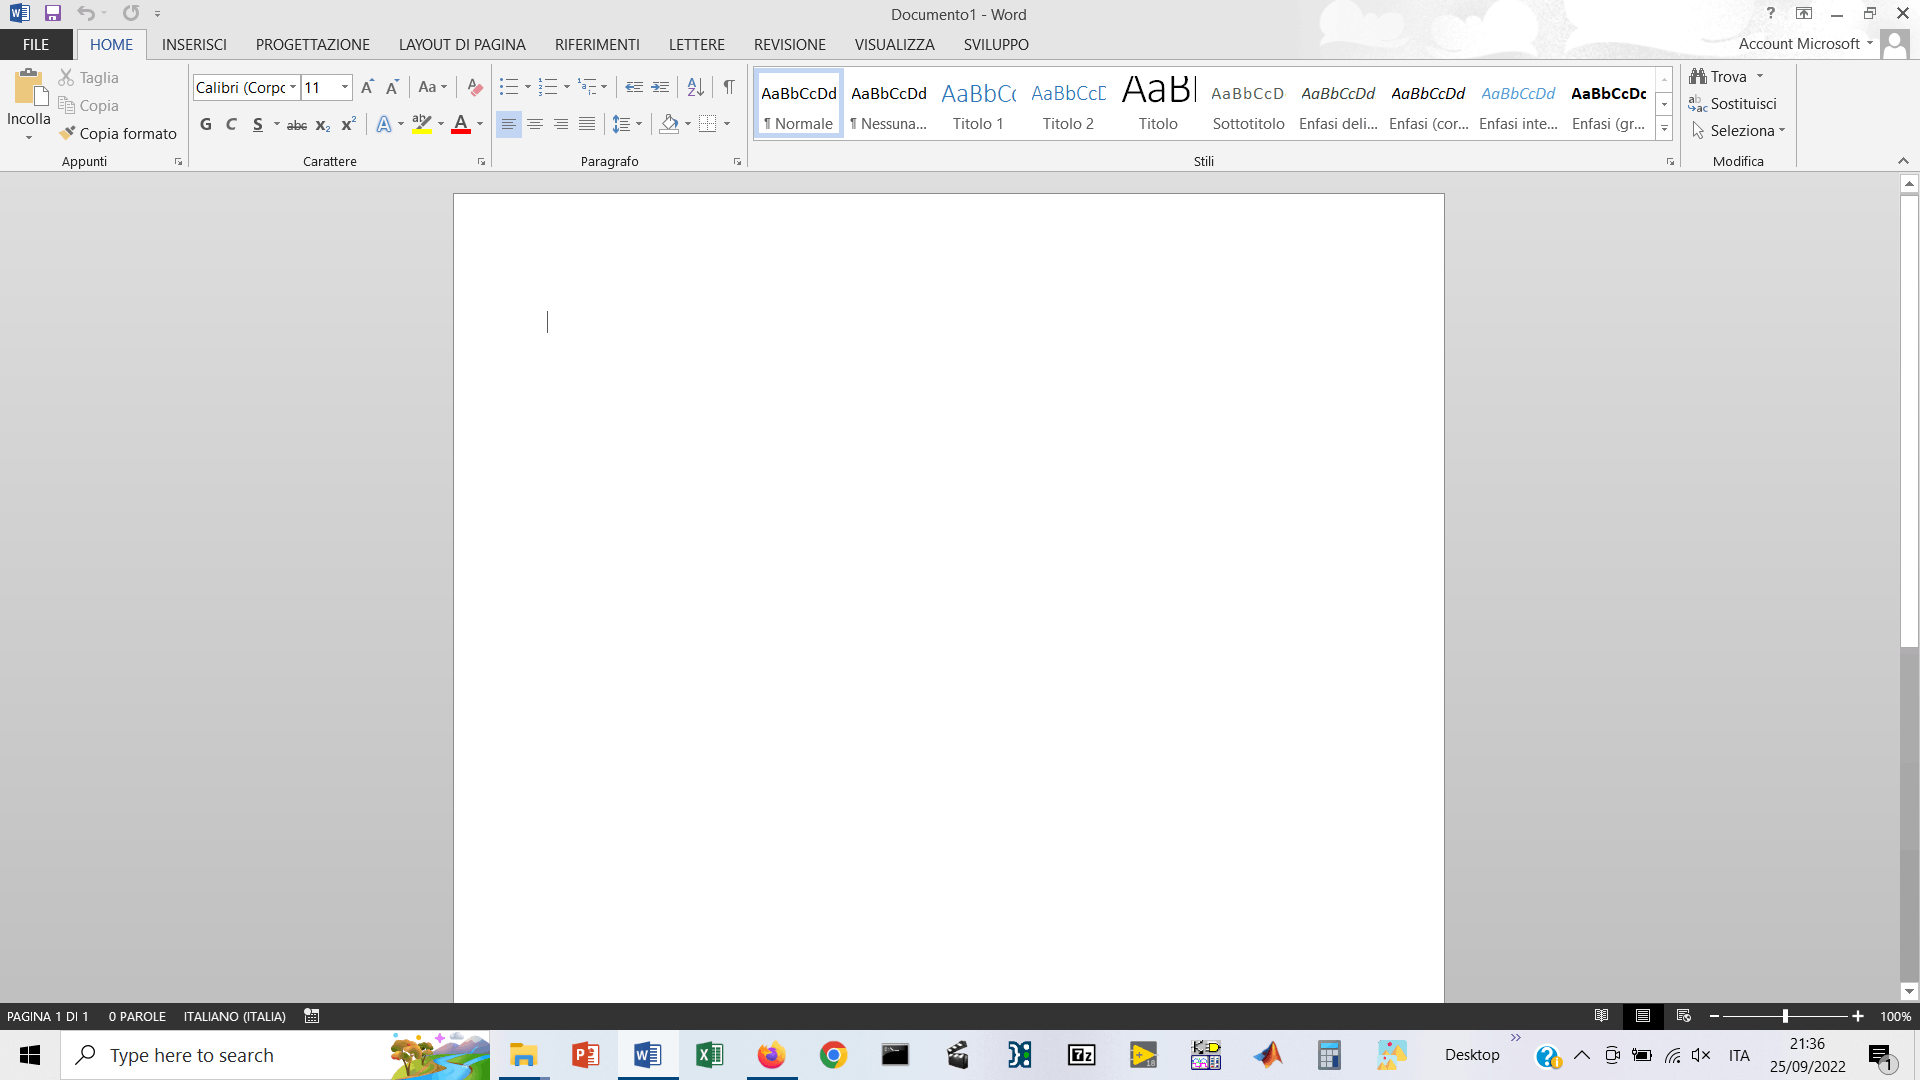Open the font name dropdown
Image resolution: width=1920 pixels, height=1080 pixels.
point(293,88)
